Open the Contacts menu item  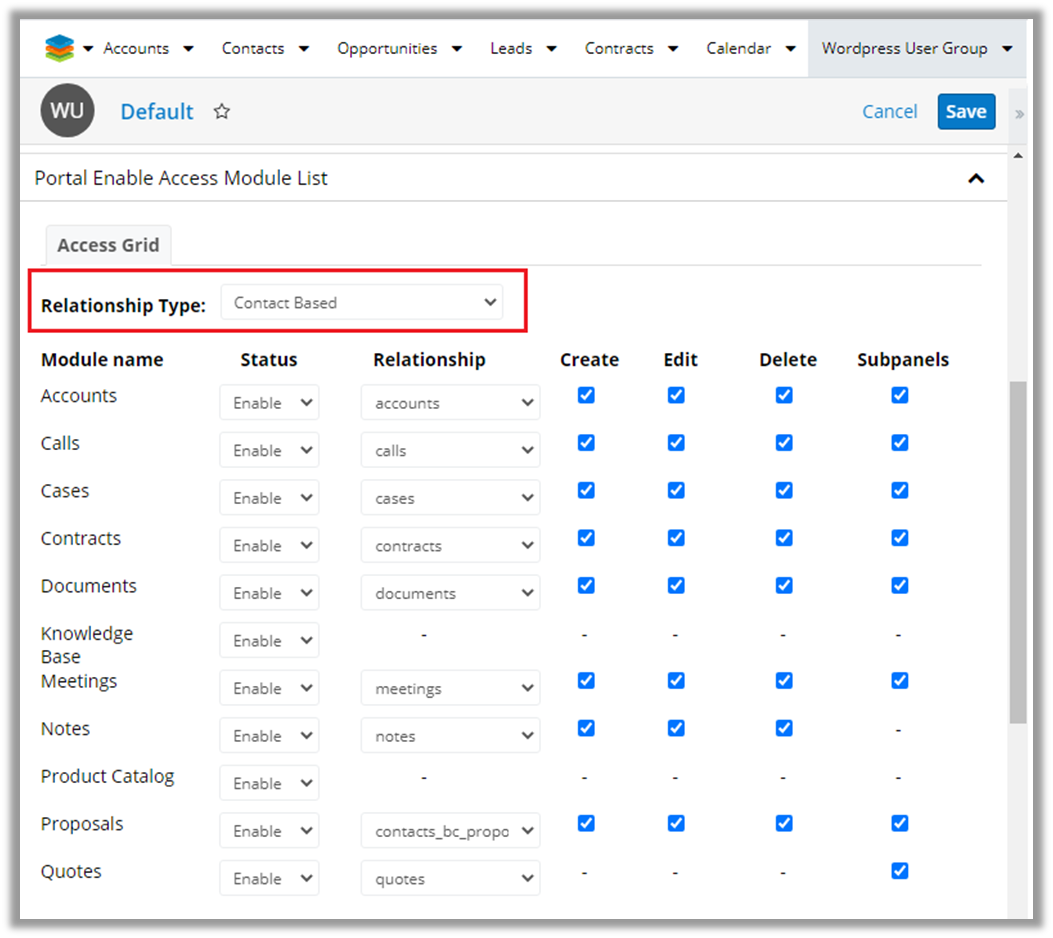pos(253,49)
